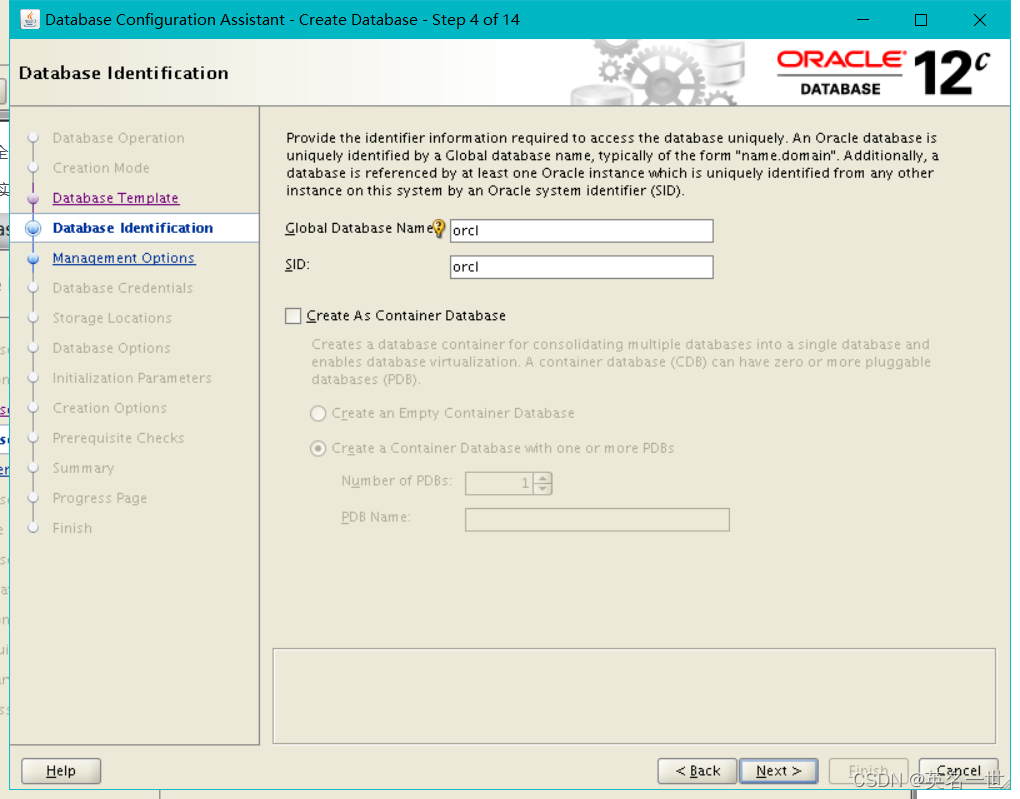Maximize the Database Configuration Assistant window

click(x=921, y=20)
